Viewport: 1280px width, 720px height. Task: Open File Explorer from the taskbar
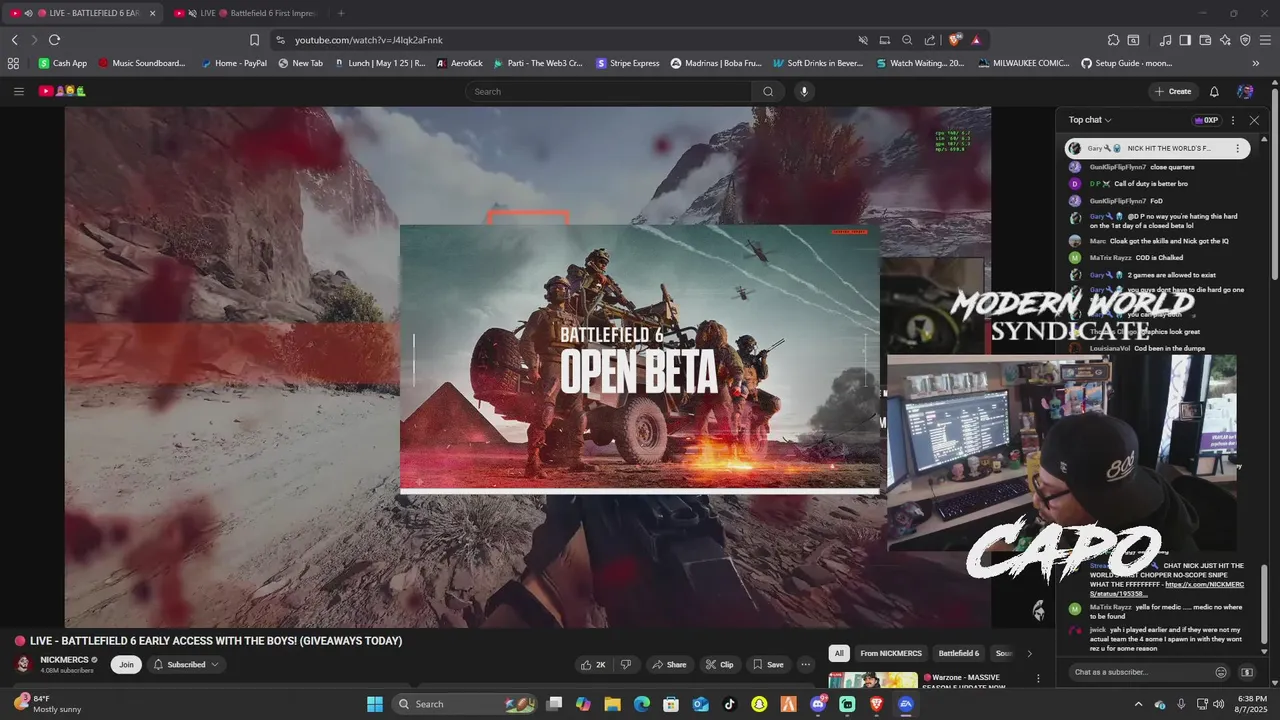click(x=612, y=704)
